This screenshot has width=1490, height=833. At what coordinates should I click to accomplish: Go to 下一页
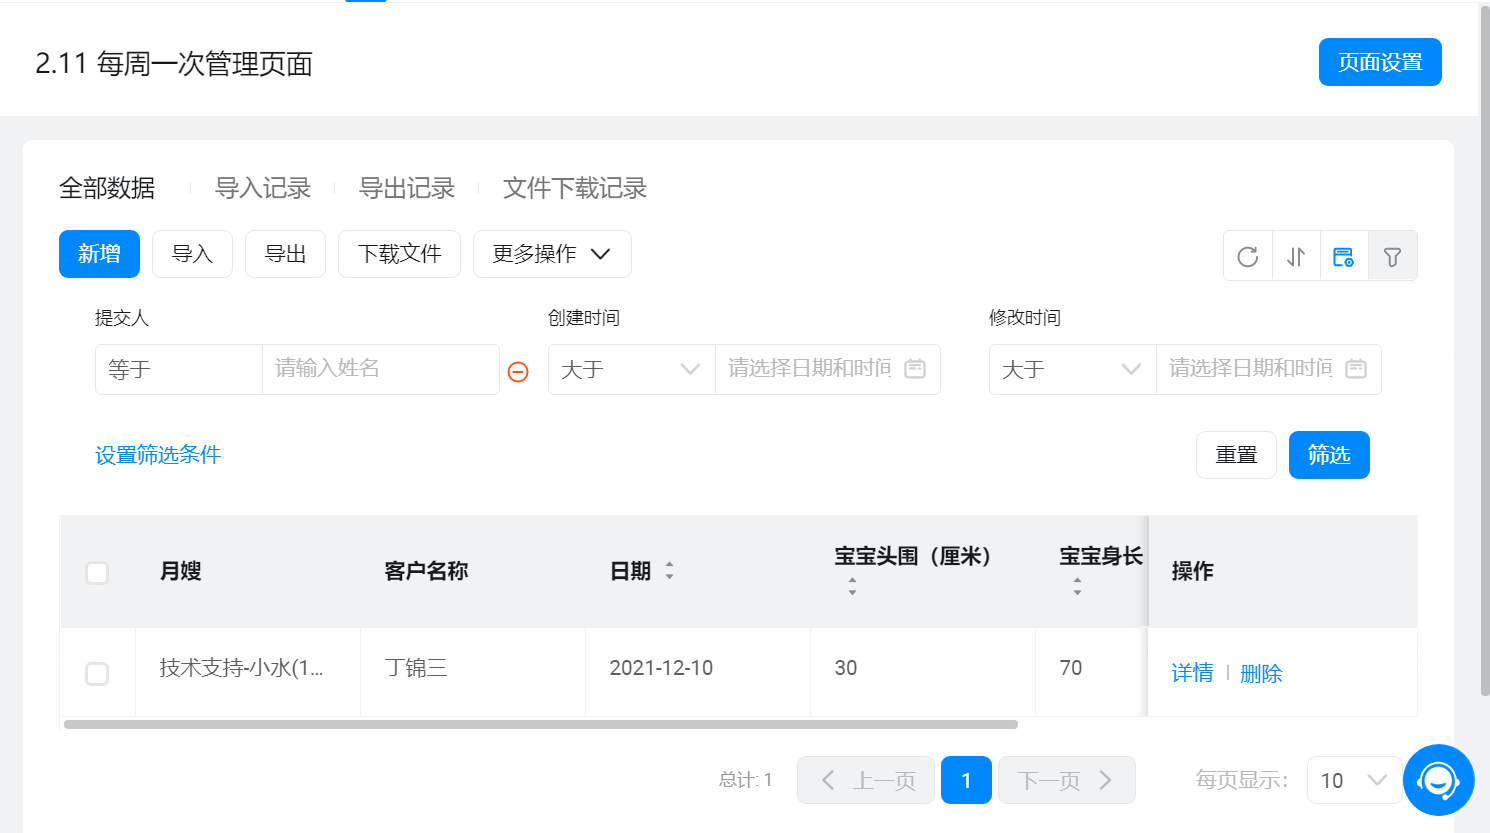click(1067, 780)
